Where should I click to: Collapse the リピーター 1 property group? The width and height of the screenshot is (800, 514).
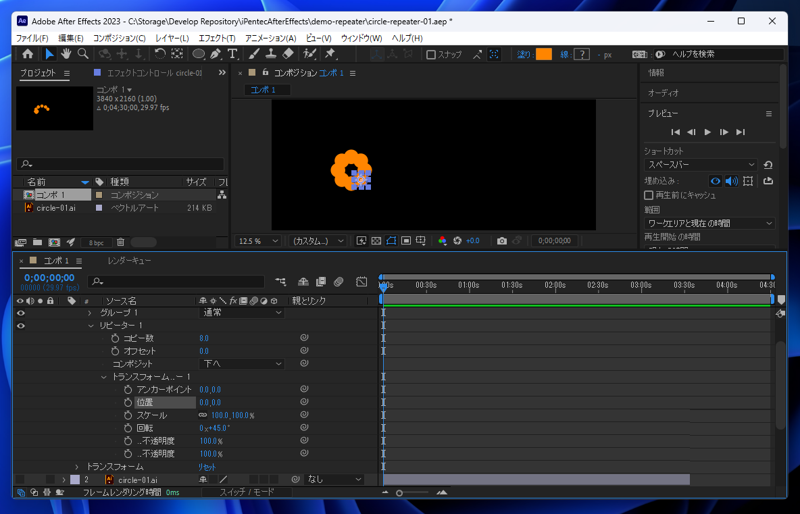coord(90,326)
